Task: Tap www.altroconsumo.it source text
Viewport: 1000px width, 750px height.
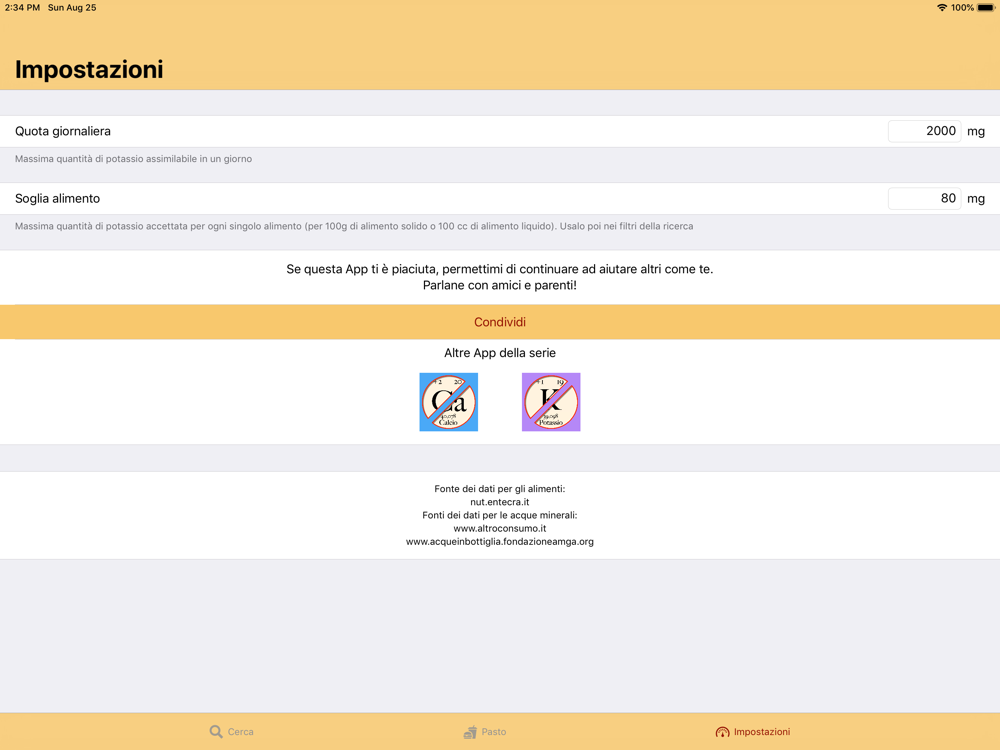Action: click(x=499, y=528)
